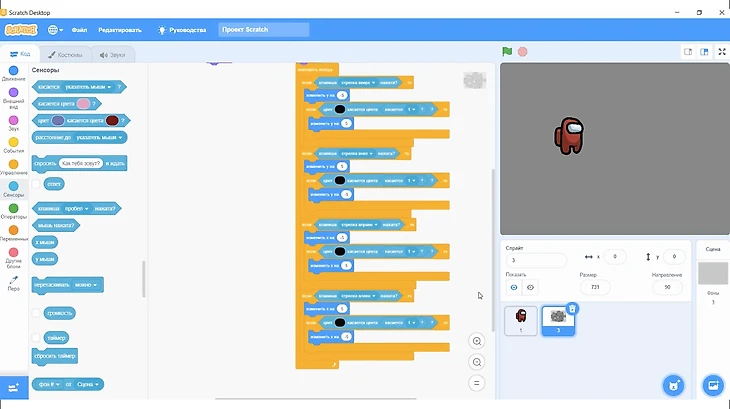Click the project title field
730x409 pixels.
264,29
